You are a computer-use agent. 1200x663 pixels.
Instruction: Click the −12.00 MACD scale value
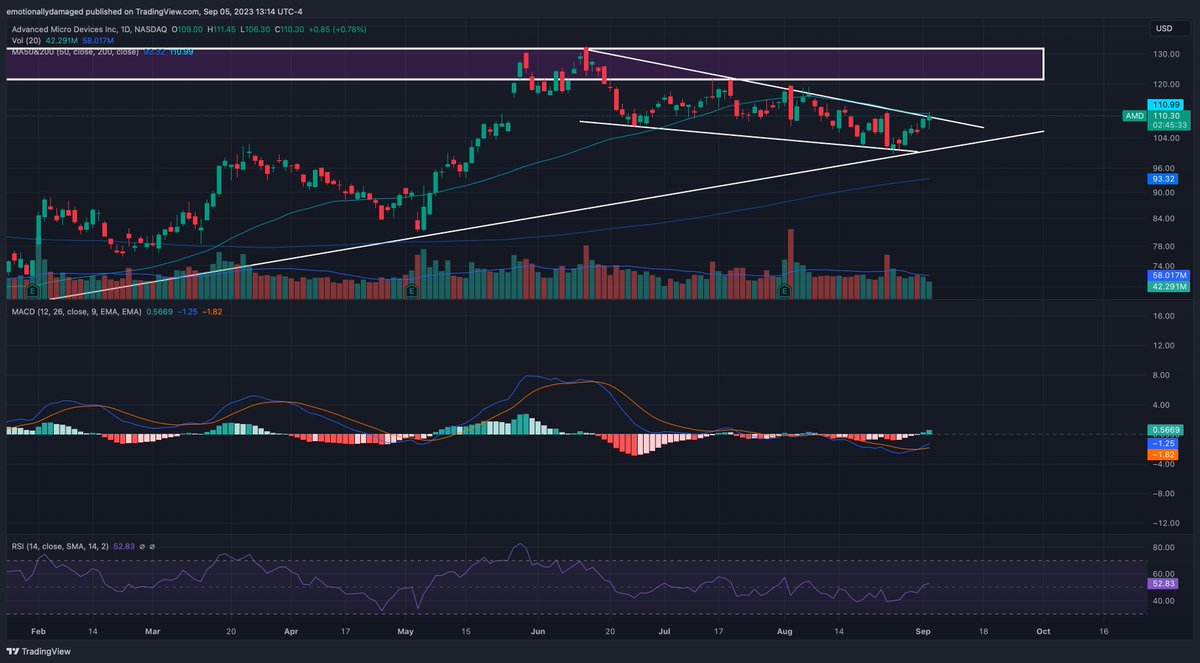1166,523
